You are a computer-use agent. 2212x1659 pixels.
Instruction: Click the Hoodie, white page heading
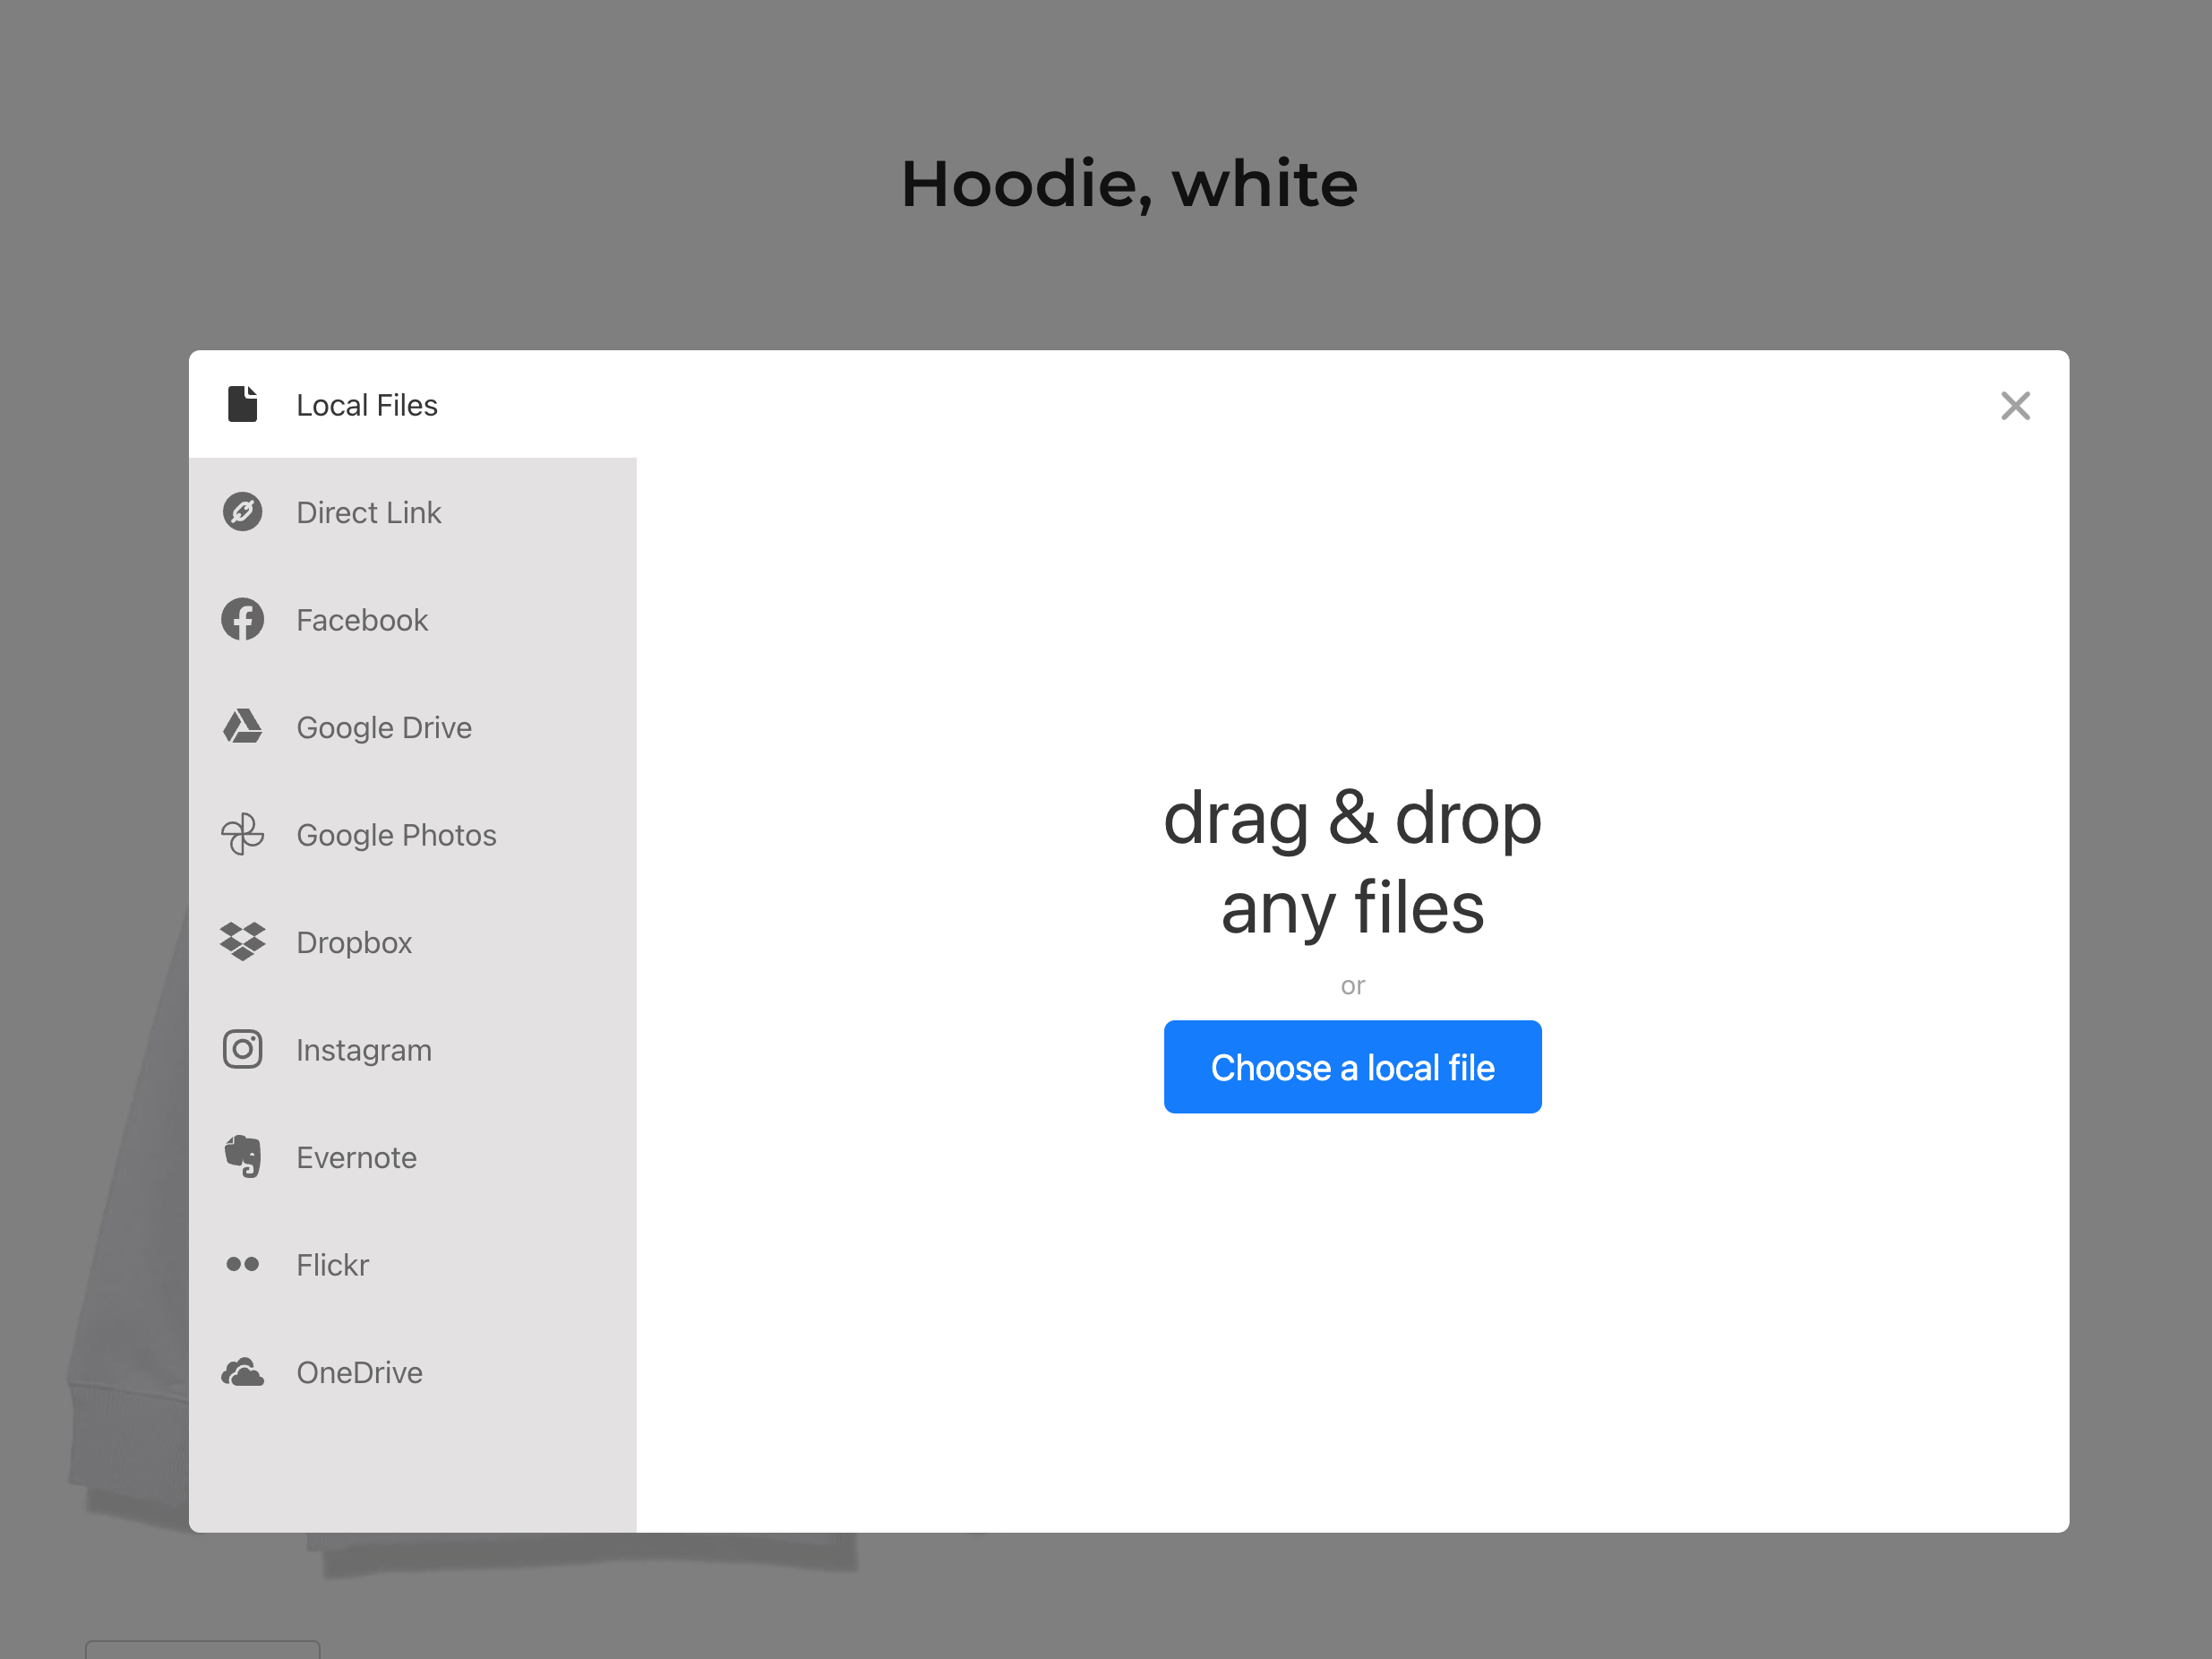point(1129,185)
